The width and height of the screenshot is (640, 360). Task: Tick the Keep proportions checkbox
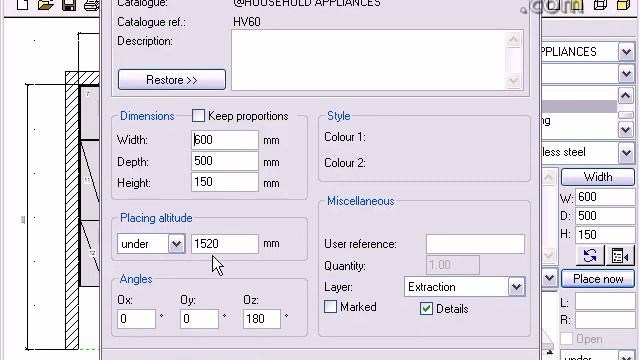[198, 116]
